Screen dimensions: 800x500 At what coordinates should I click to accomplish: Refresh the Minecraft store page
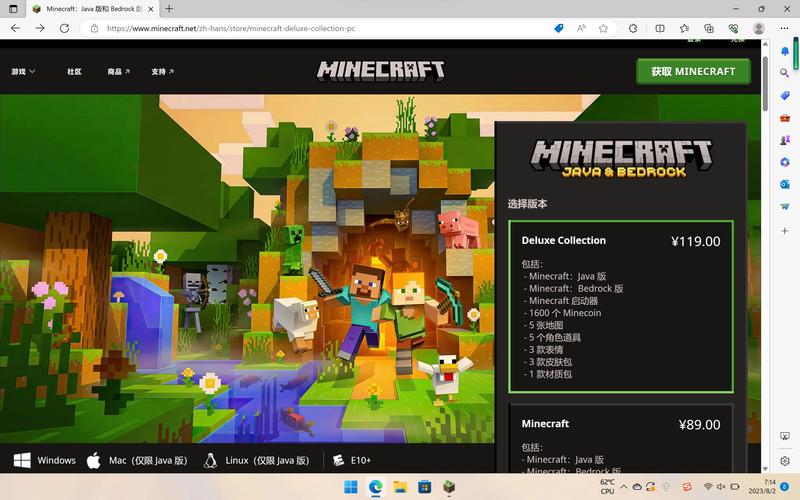point(65,28)
